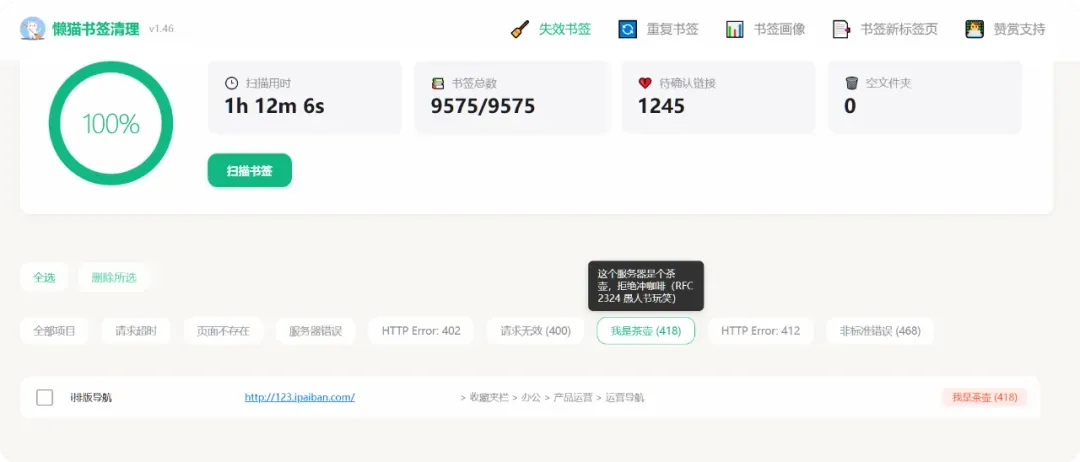Switch to the 书签画像 tab
The image size is (1080, 462).
pos(779,30)
